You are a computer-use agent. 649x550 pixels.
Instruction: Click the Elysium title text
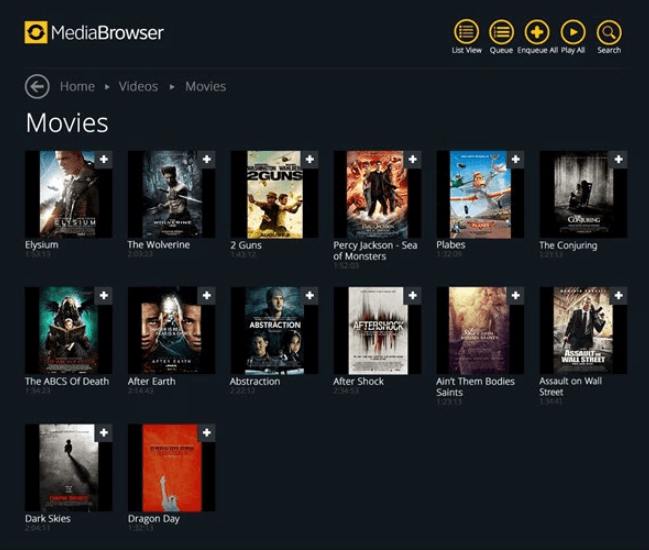coord(41,245)
